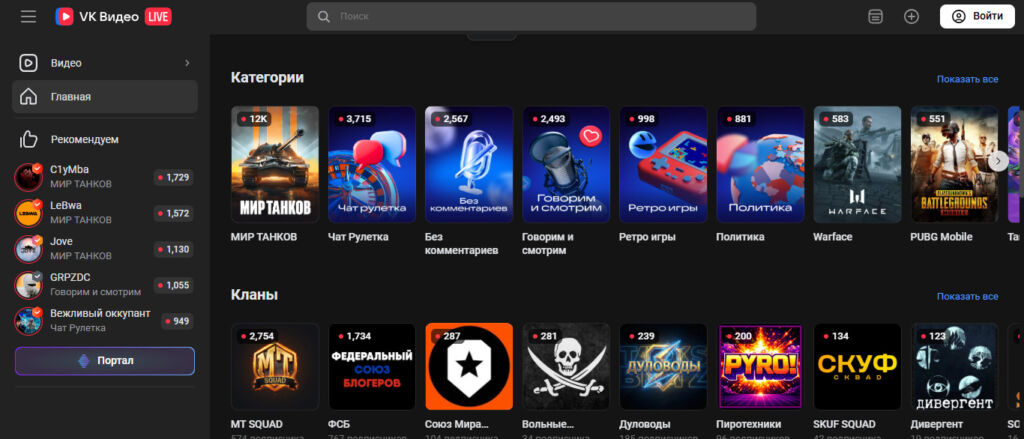Click the 1,055 viewers badge
This screenshot has height=439, width=1024.
tap(173, 285)
